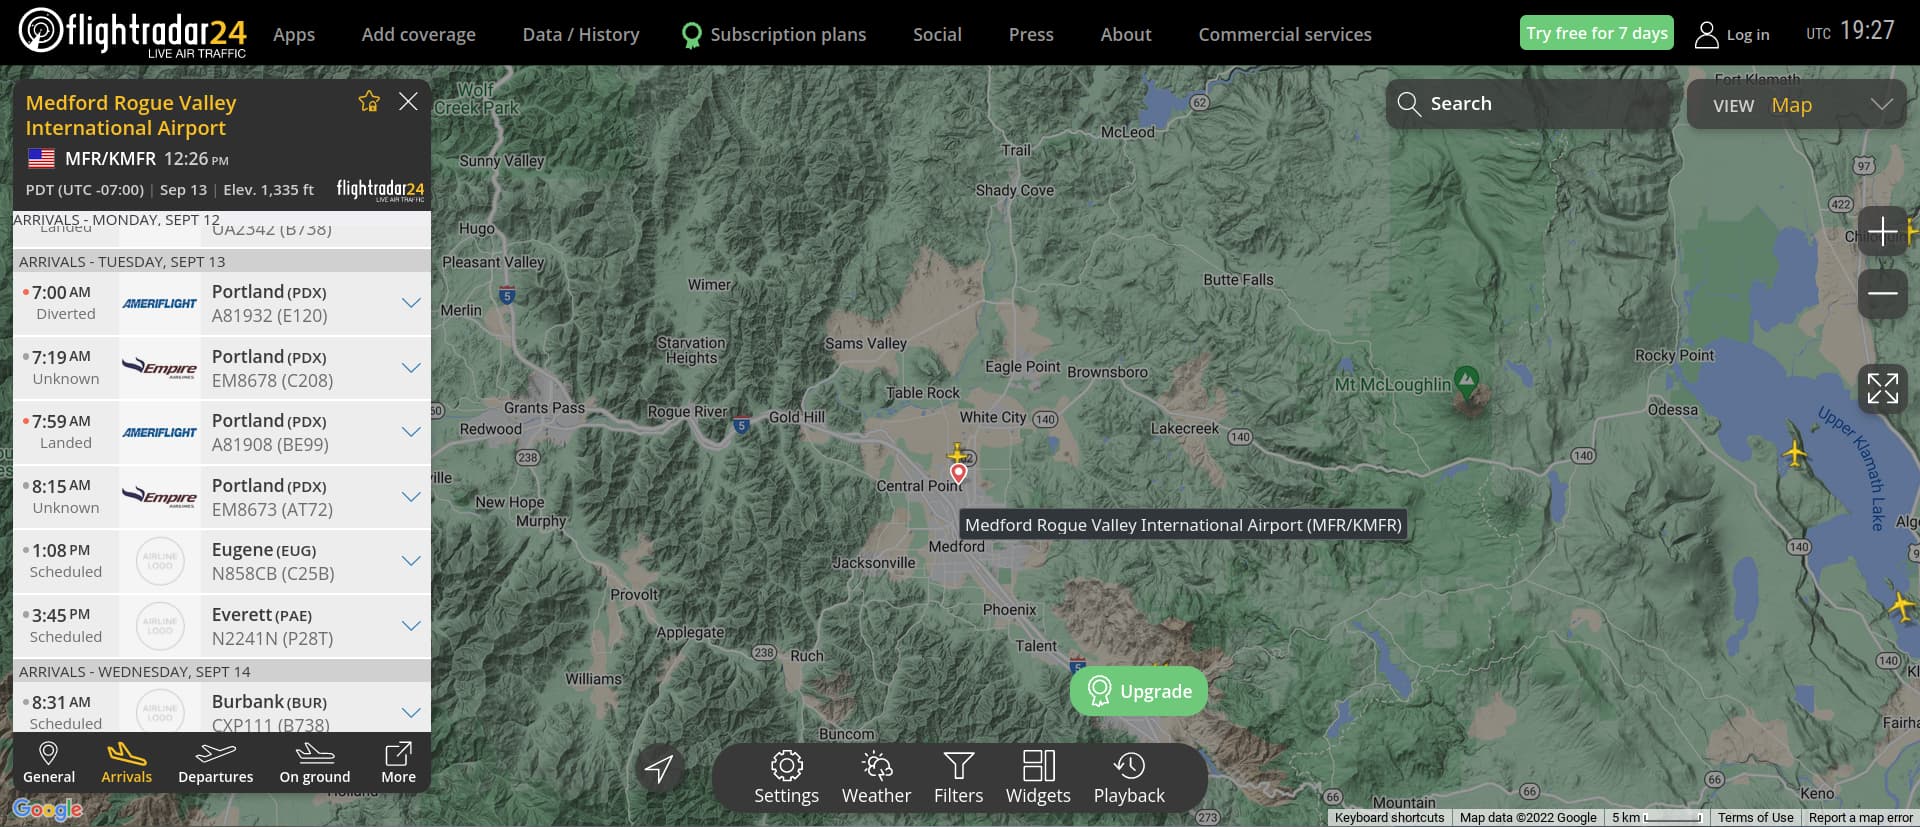This screenshot has width=1920, height=827.
Task: Expand the A81932 Portland flight details
Action: point(411,303)
